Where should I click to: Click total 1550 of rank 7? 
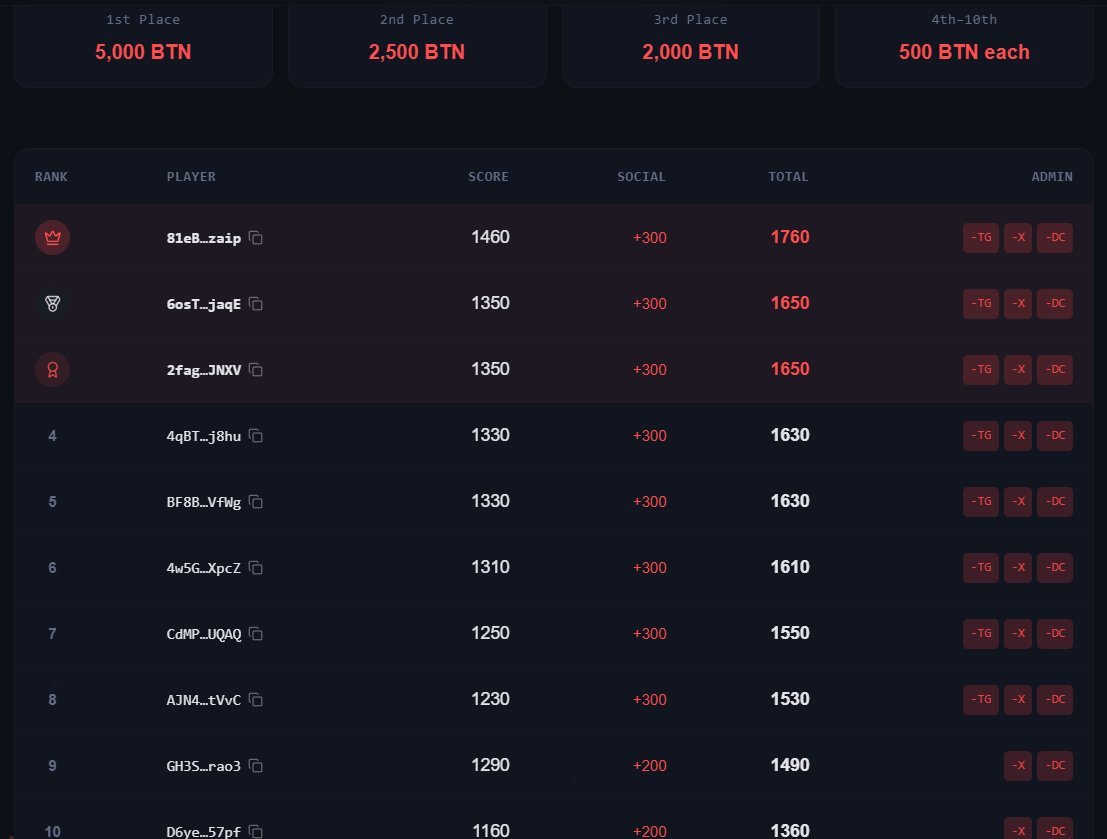(790, 633)
